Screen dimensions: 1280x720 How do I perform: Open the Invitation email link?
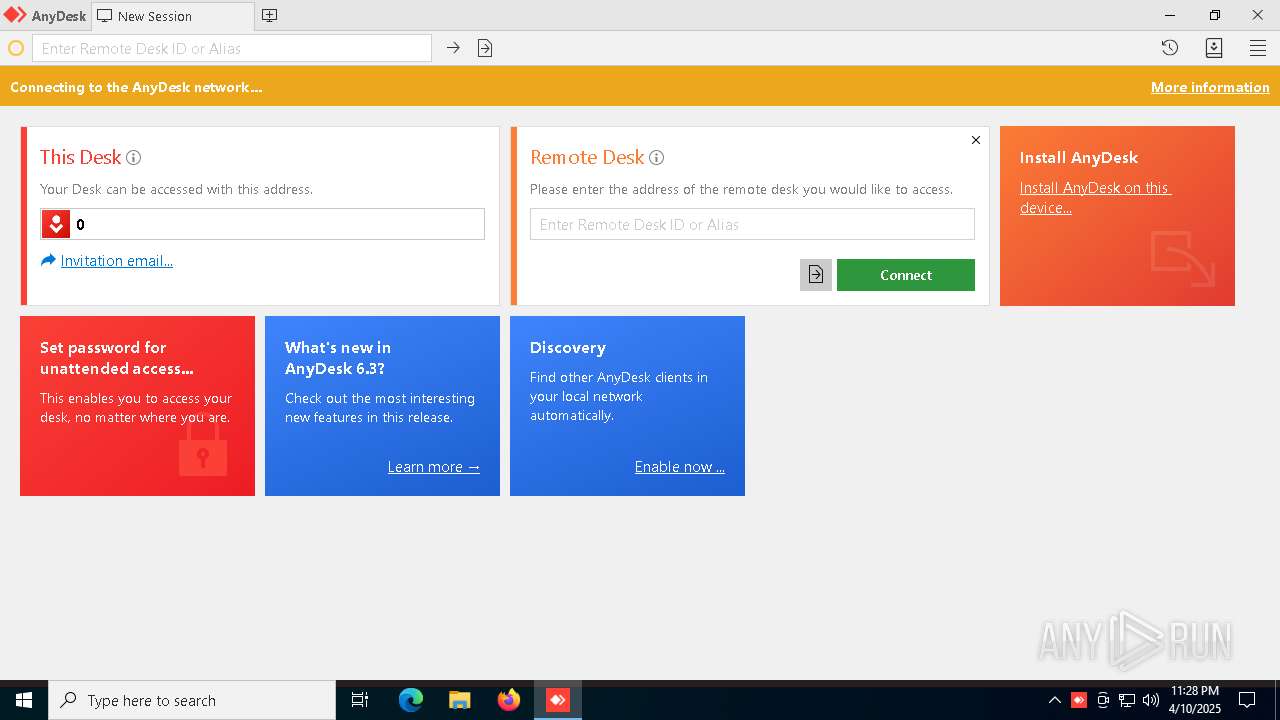coord(117,261)
